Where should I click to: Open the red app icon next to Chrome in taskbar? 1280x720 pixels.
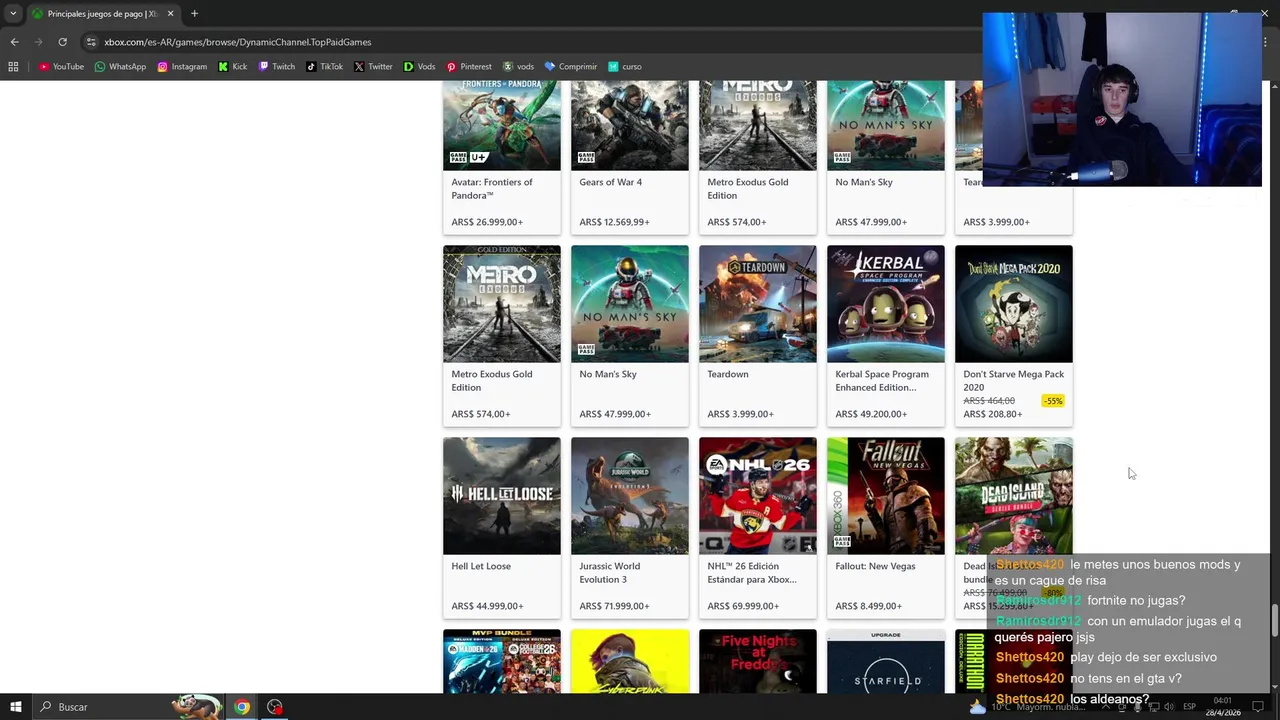[275, 707]
